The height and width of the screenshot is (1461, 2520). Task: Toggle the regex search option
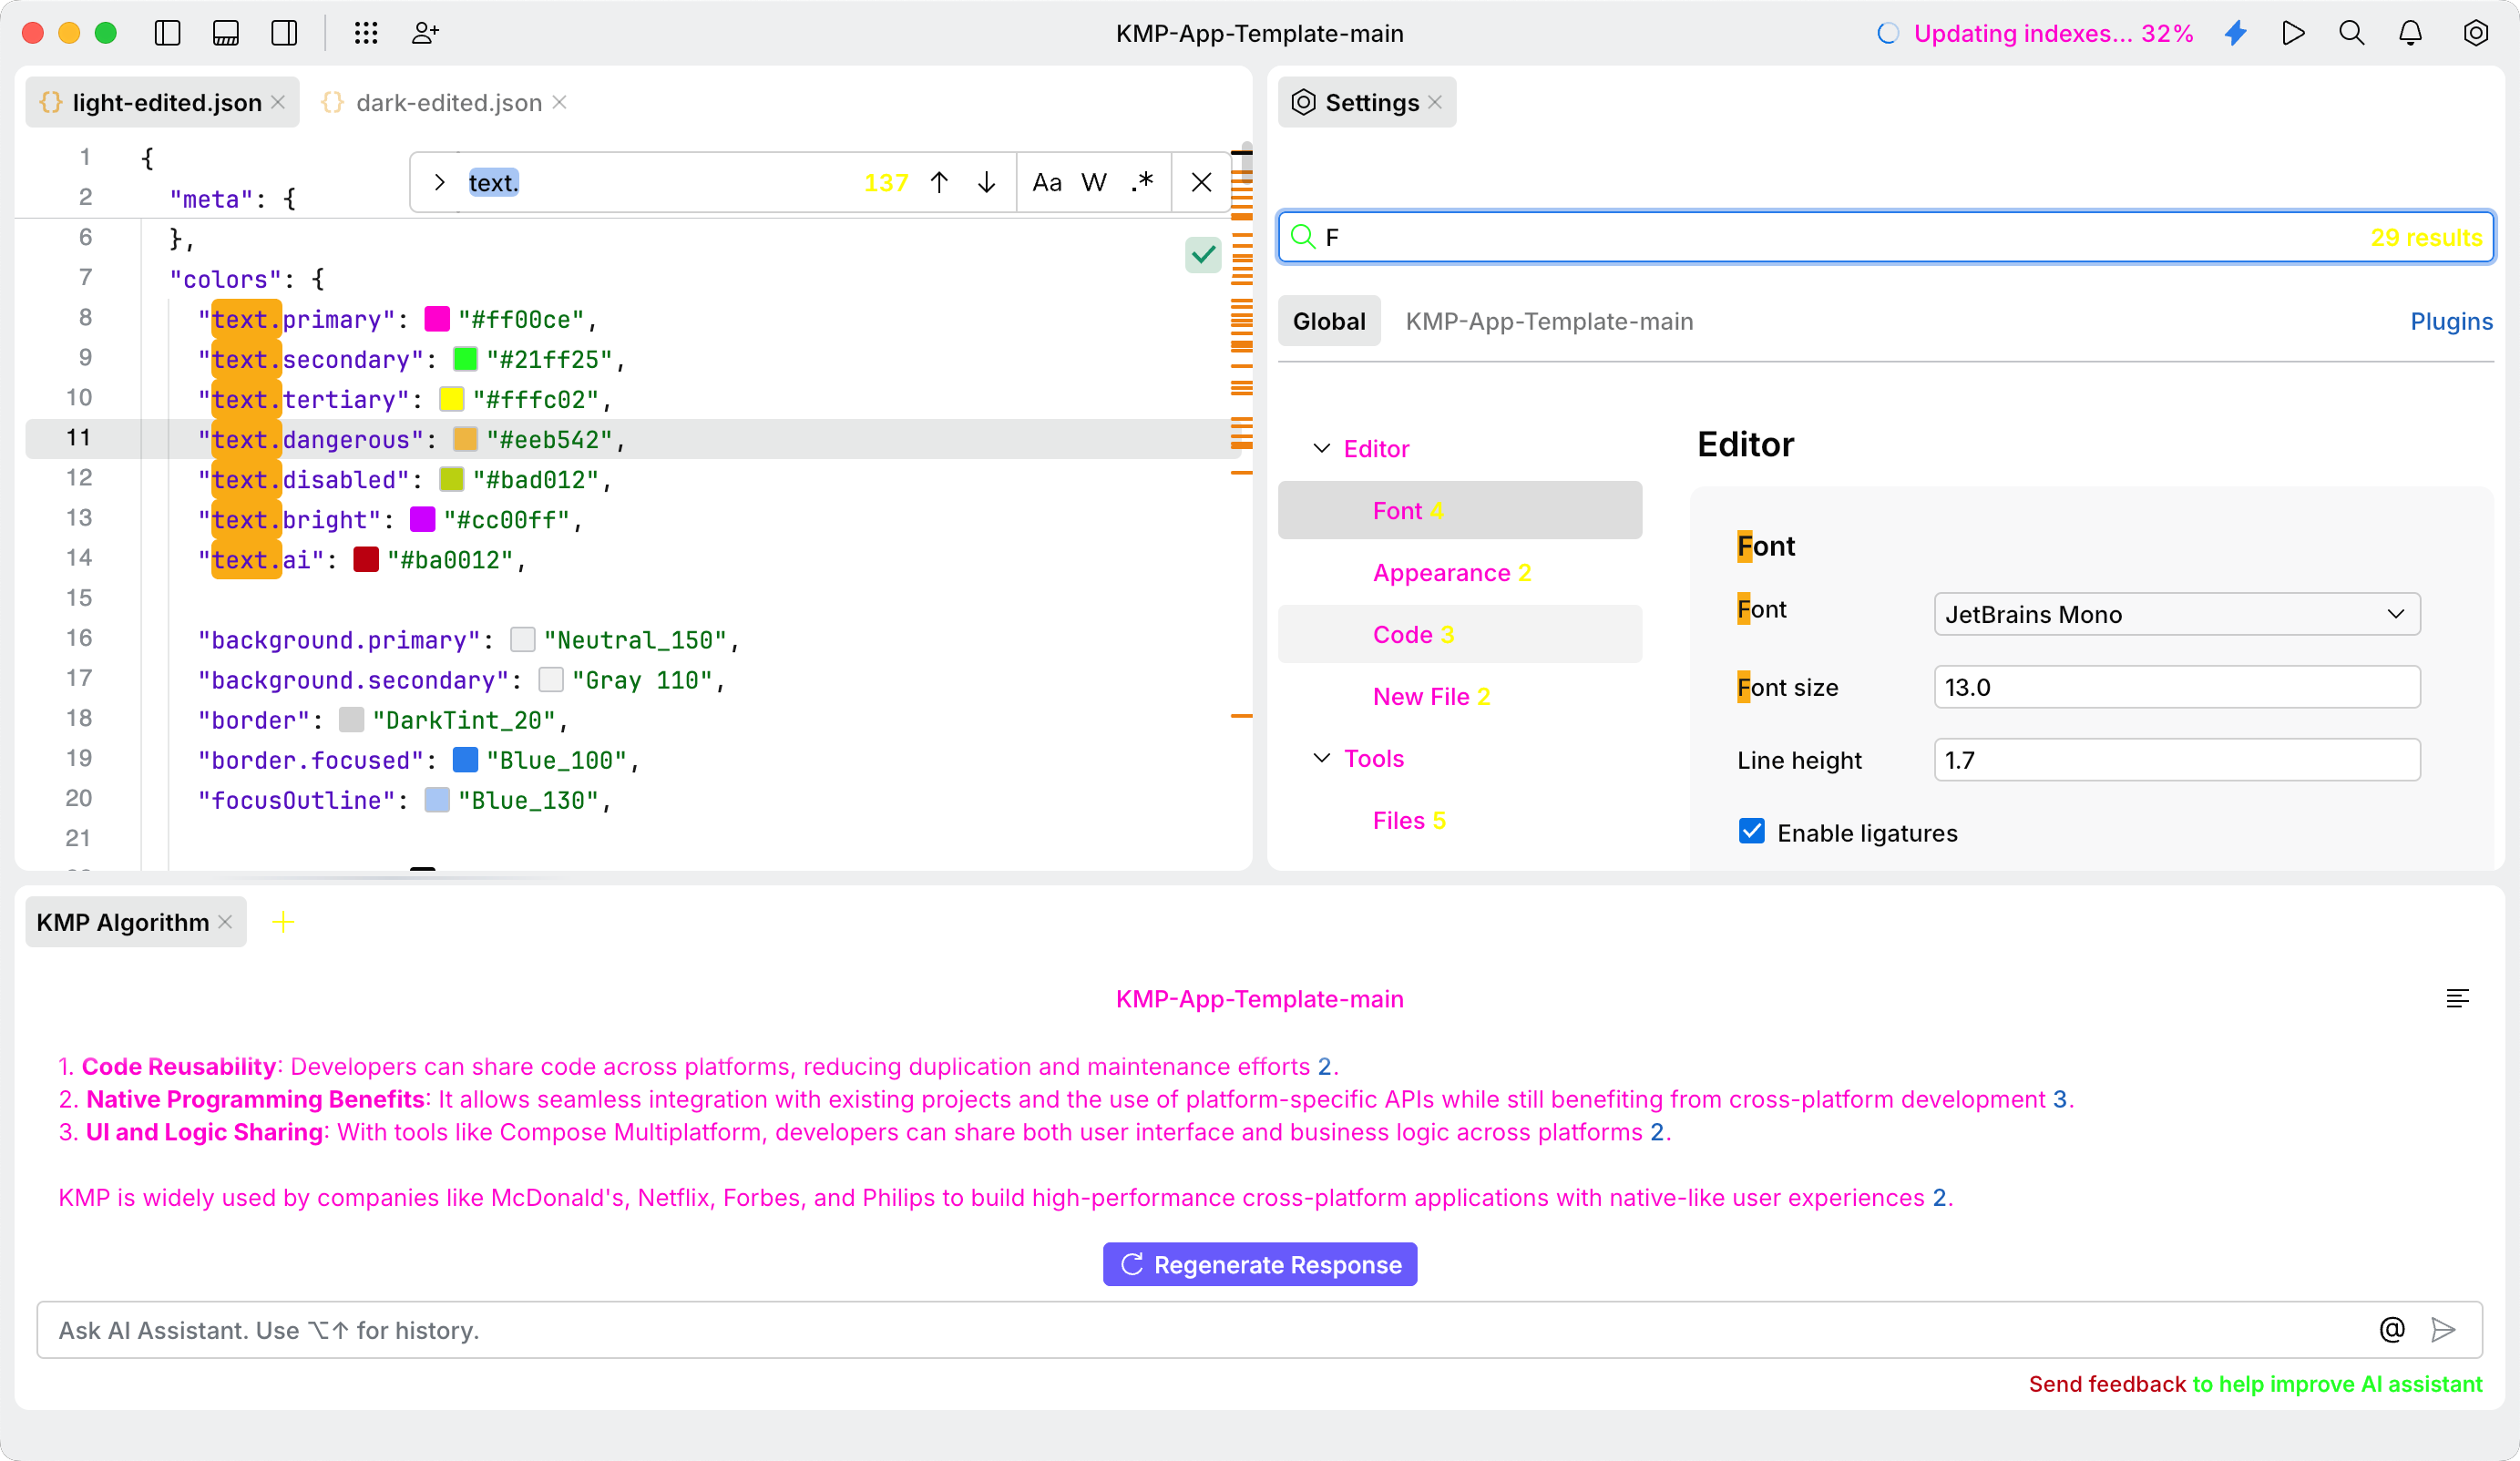pyautogui.click(x=1142, y=182)
